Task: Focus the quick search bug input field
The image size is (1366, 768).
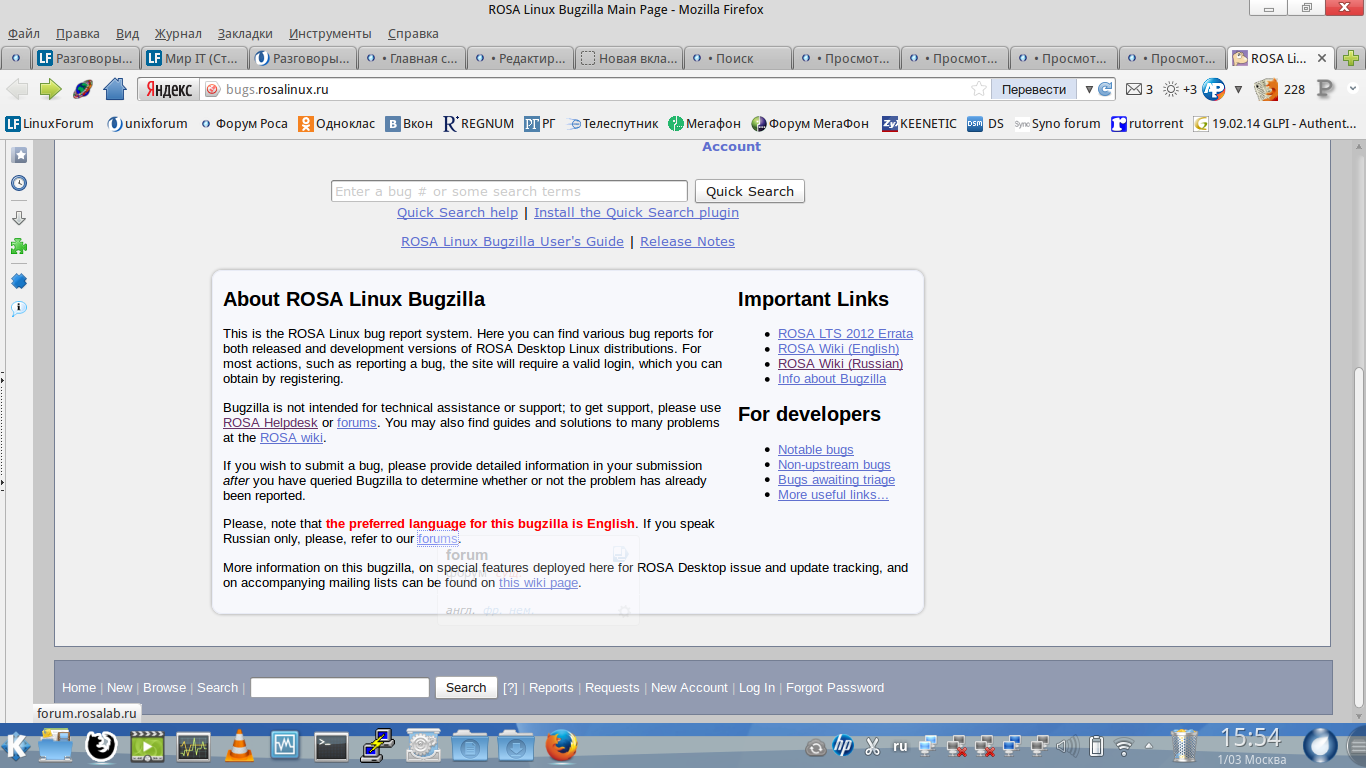Action: (509, 191)
